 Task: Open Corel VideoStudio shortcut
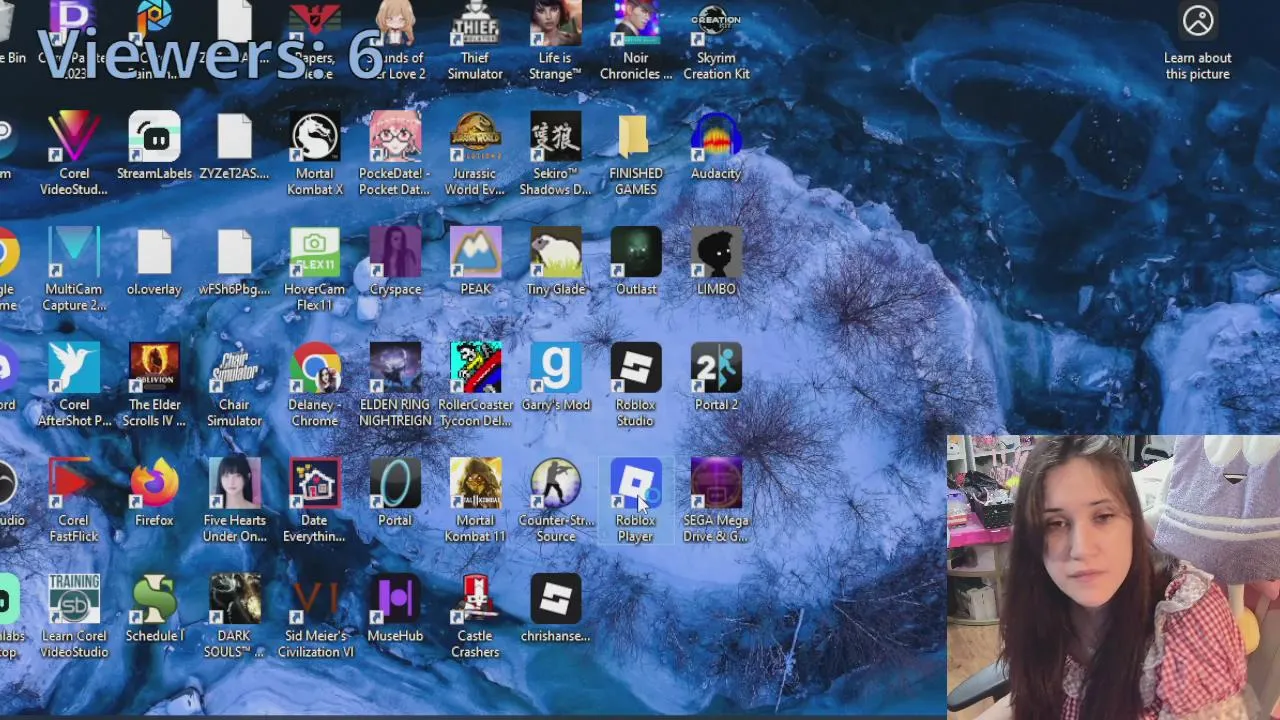pyautogui.click(x=74, y=154)
